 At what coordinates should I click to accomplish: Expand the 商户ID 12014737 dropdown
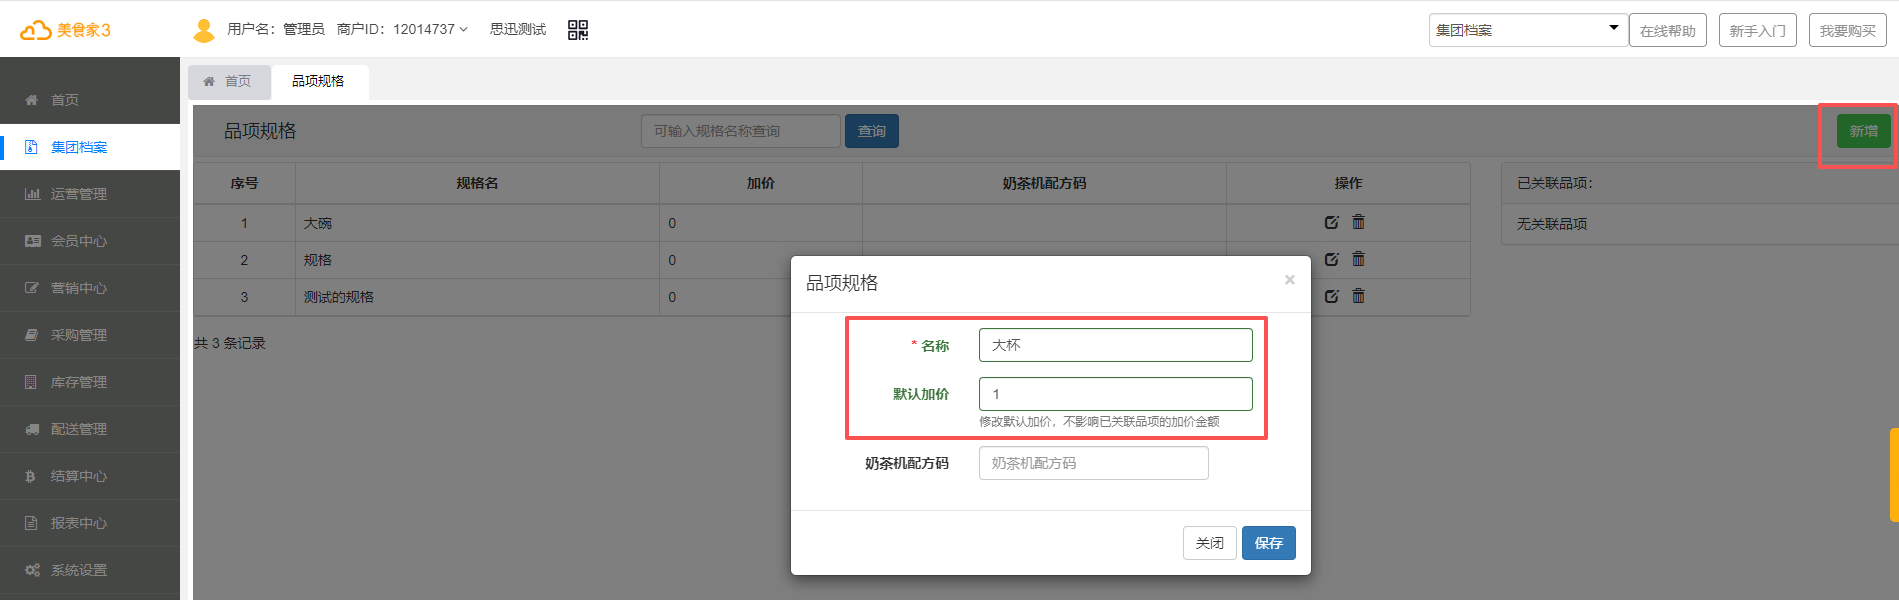(x=402, y=30)
